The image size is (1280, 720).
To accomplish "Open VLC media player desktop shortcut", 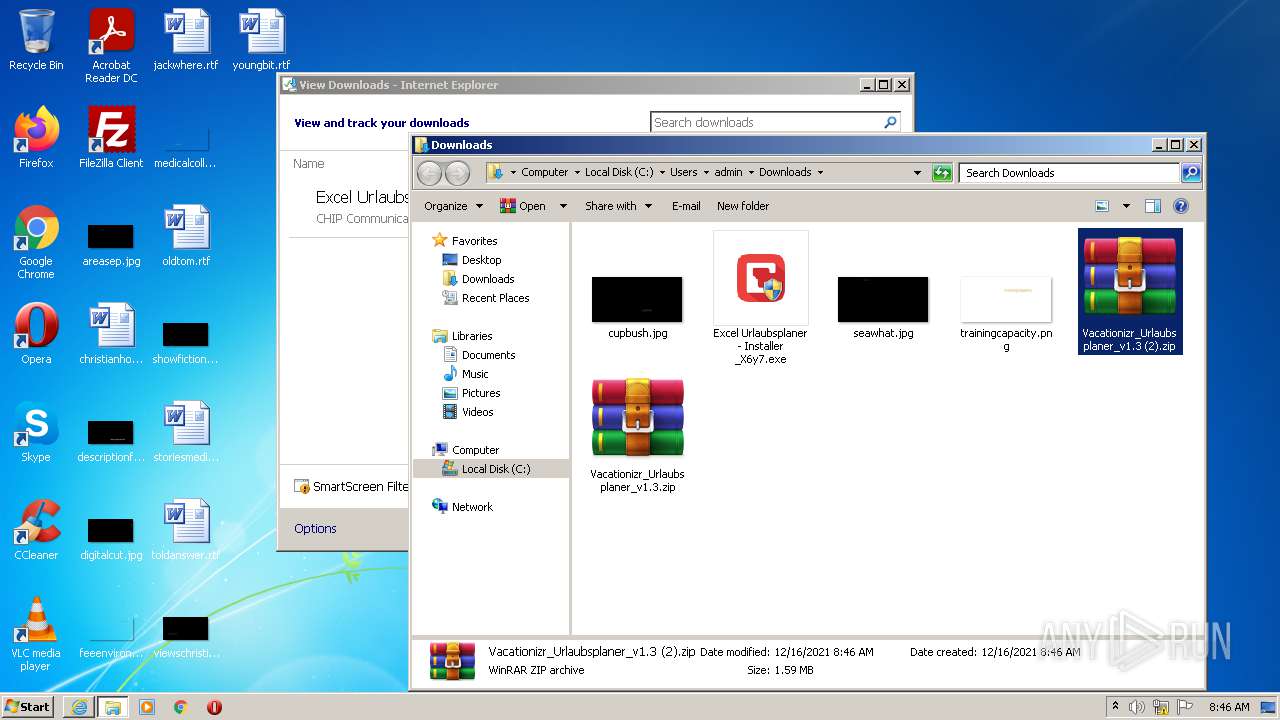I will tap(36, 634).
